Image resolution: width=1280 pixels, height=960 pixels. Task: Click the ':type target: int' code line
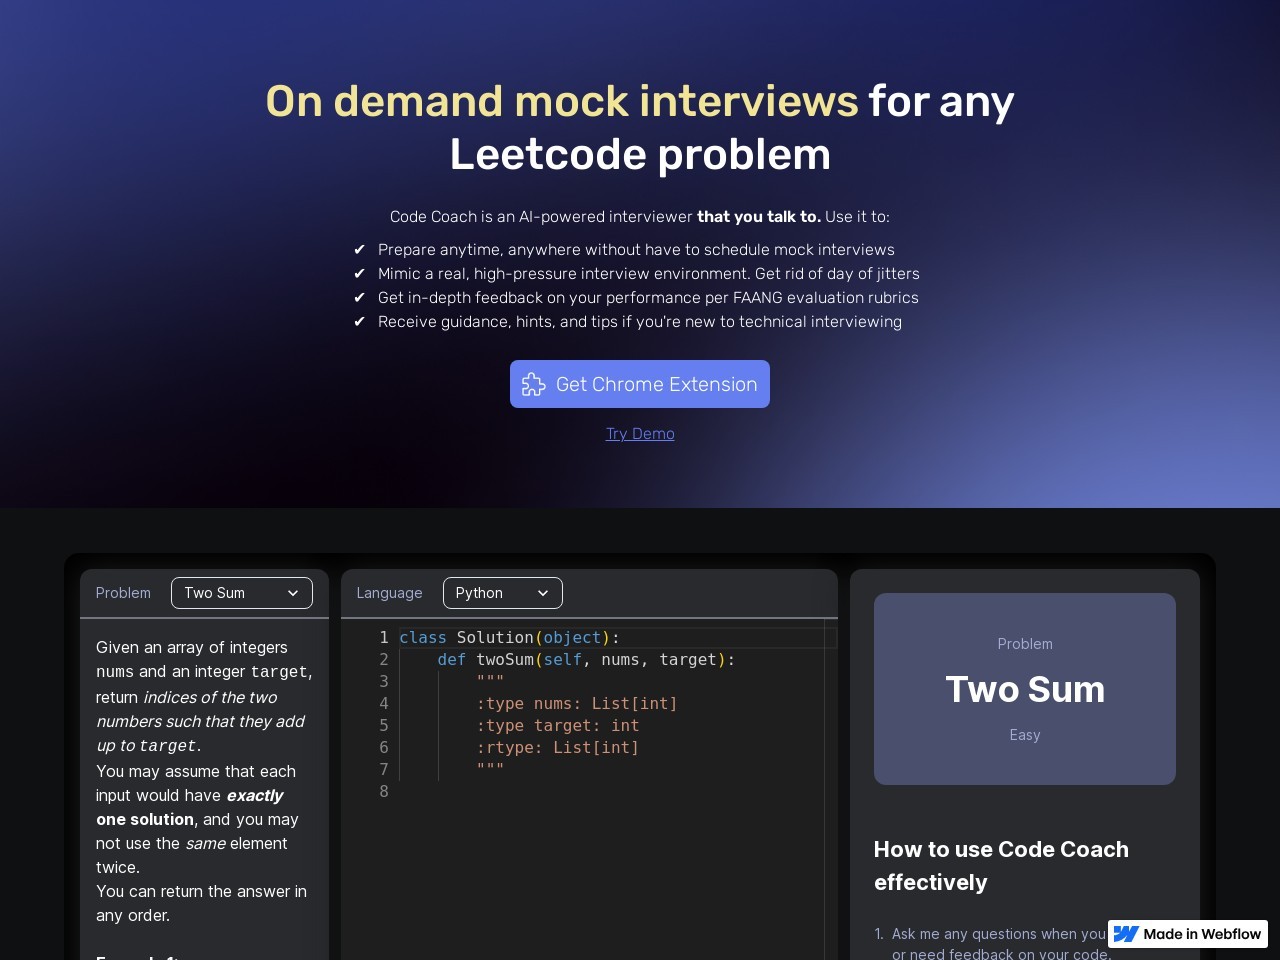click(x=558, y=725)
